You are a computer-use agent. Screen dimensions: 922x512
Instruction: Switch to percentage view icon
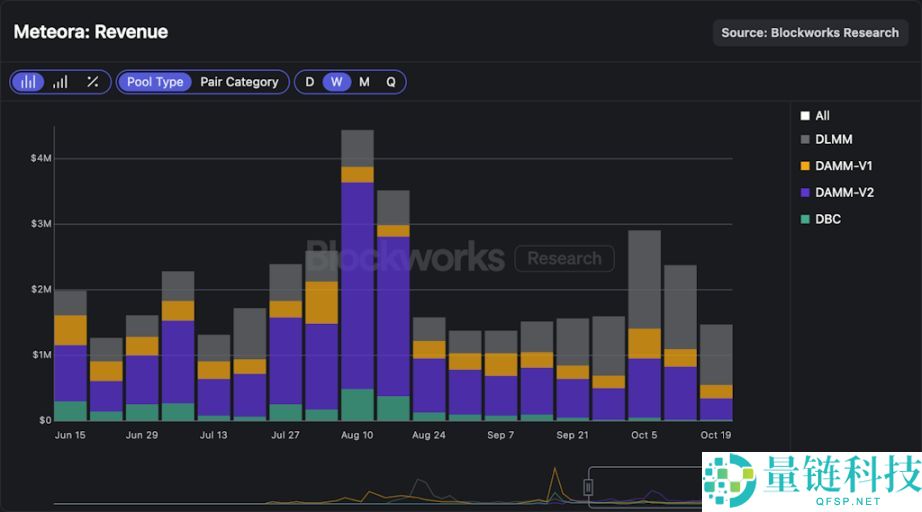pos(92,82)
